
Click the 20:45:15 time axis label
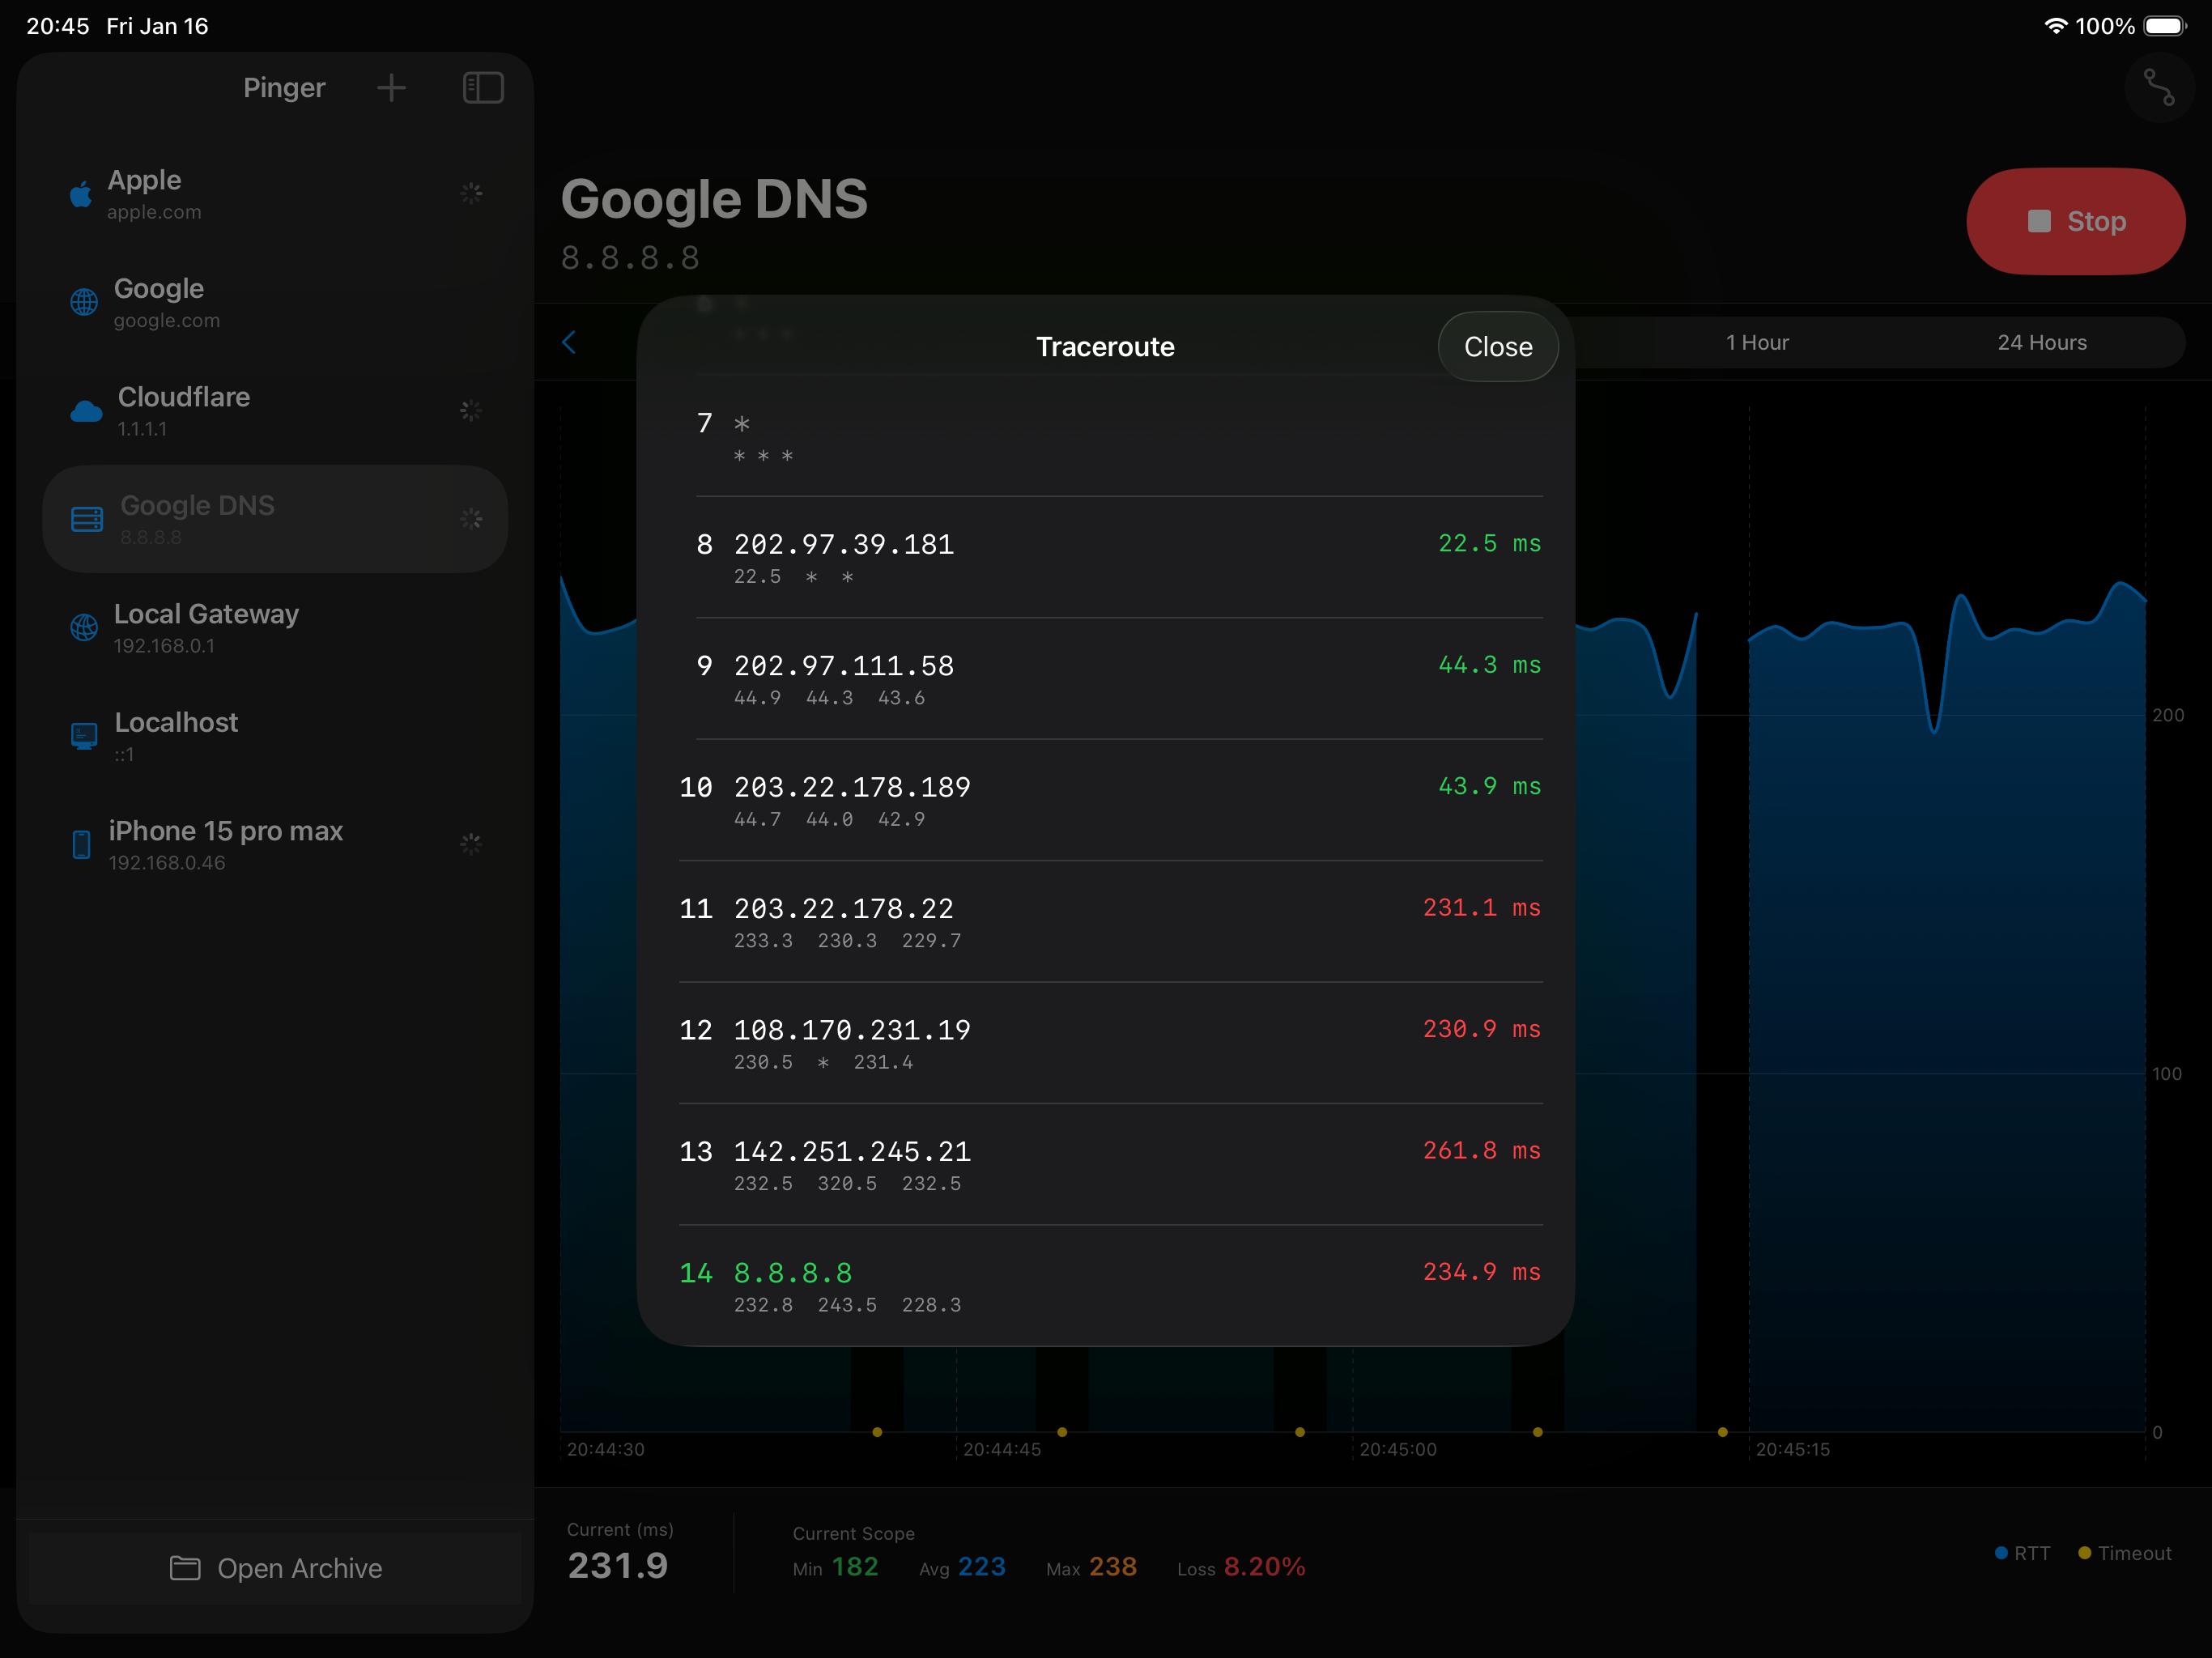pos(1792,1450)
